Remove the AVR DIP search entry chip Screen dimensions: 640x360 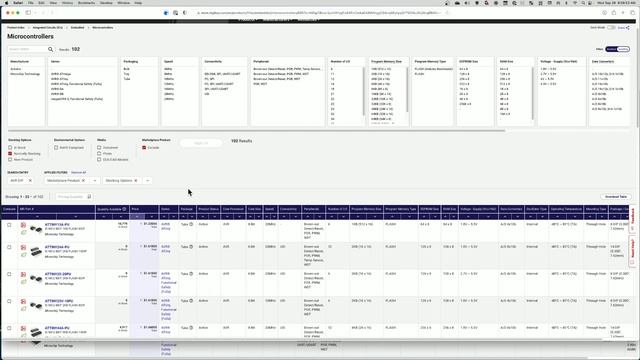point(30,180)
